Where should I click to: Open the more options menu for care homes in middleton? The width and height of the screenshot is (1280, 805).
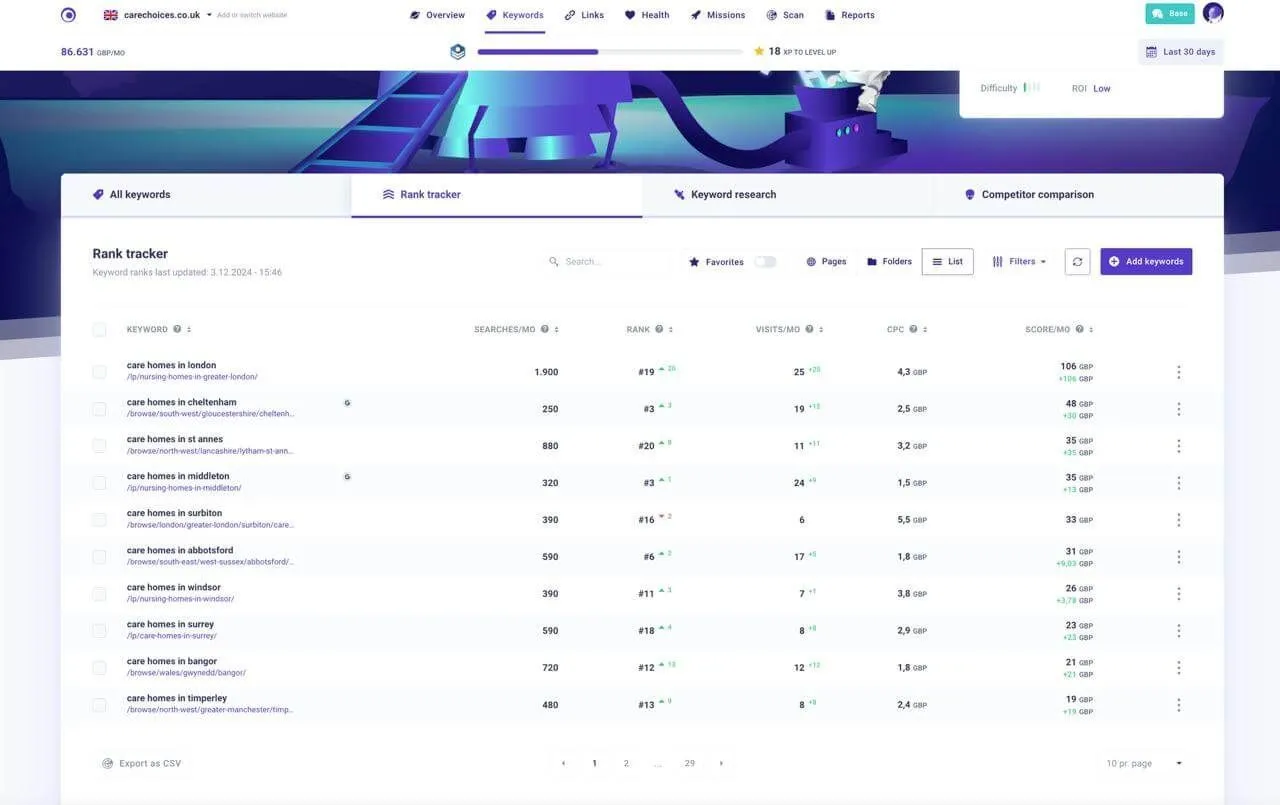pyautogui.click(x=1178, y=483)
